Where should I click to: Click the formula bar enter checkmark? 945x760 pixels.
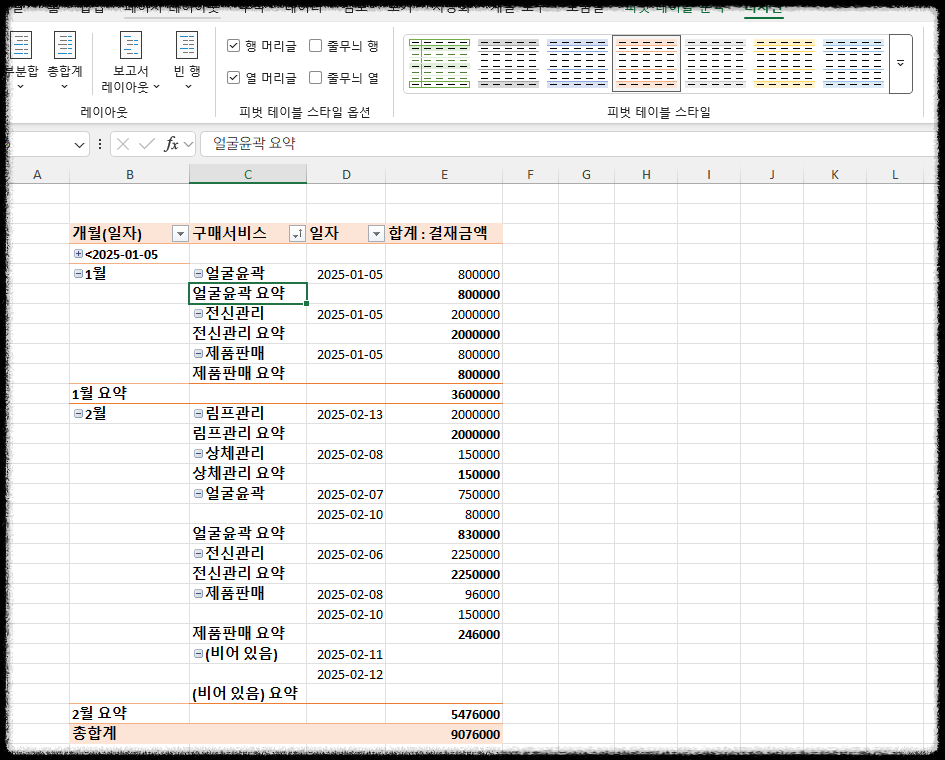coord(146,144)
